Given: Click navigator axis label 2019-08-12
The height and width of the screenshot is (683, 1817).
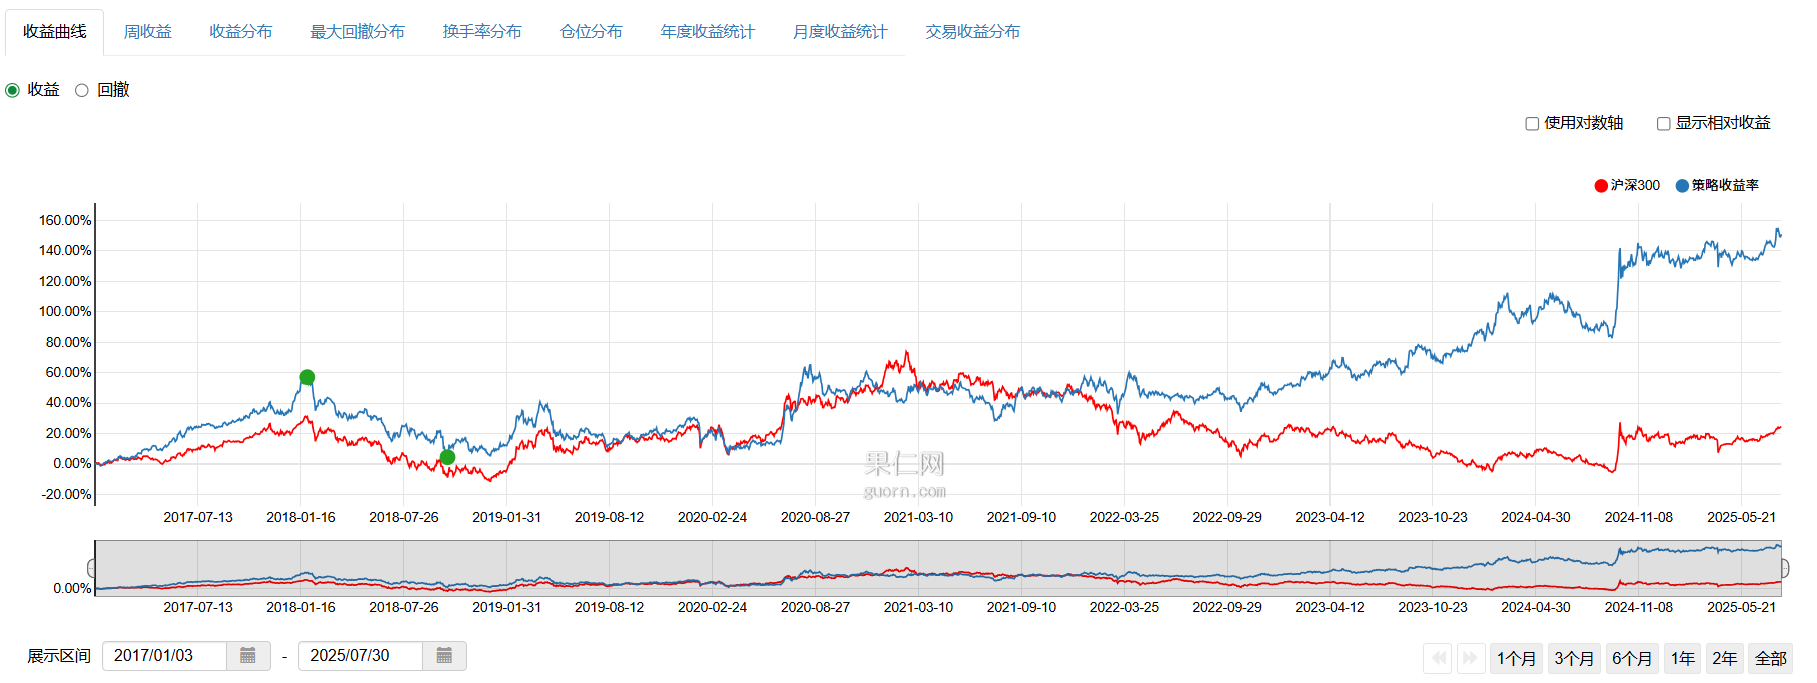Looking at the screenshot, I should pyautogui.click(x=609, y=607).
